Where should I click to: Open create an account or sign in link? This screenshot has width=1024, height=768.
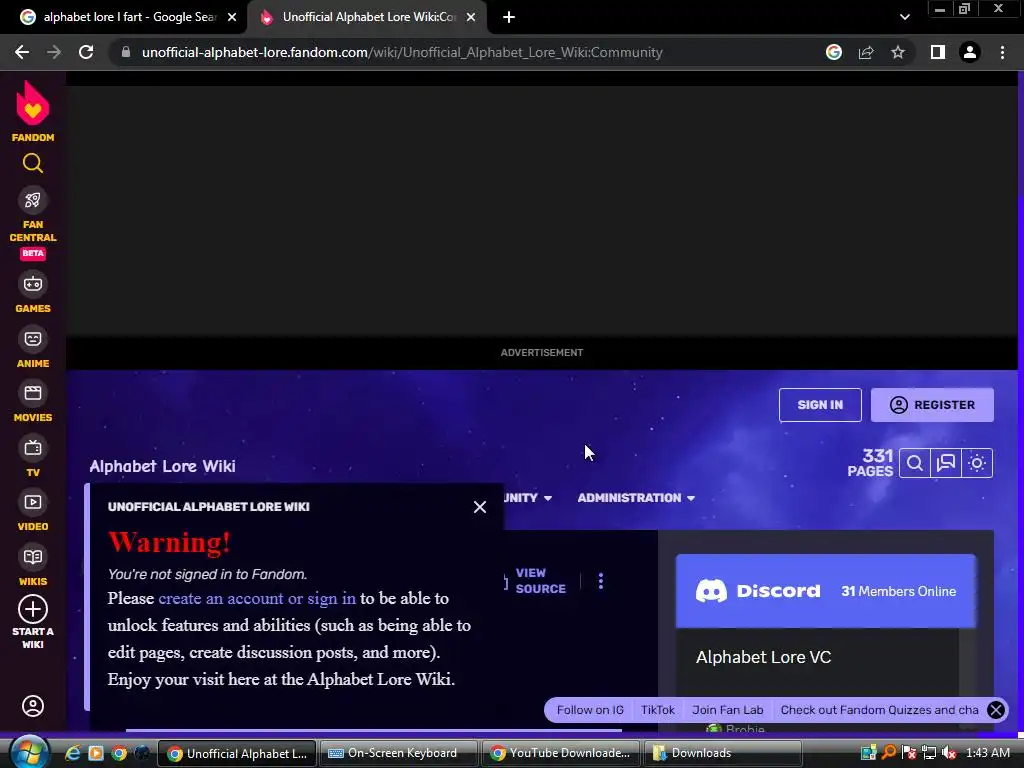click(x=257, y=598)
